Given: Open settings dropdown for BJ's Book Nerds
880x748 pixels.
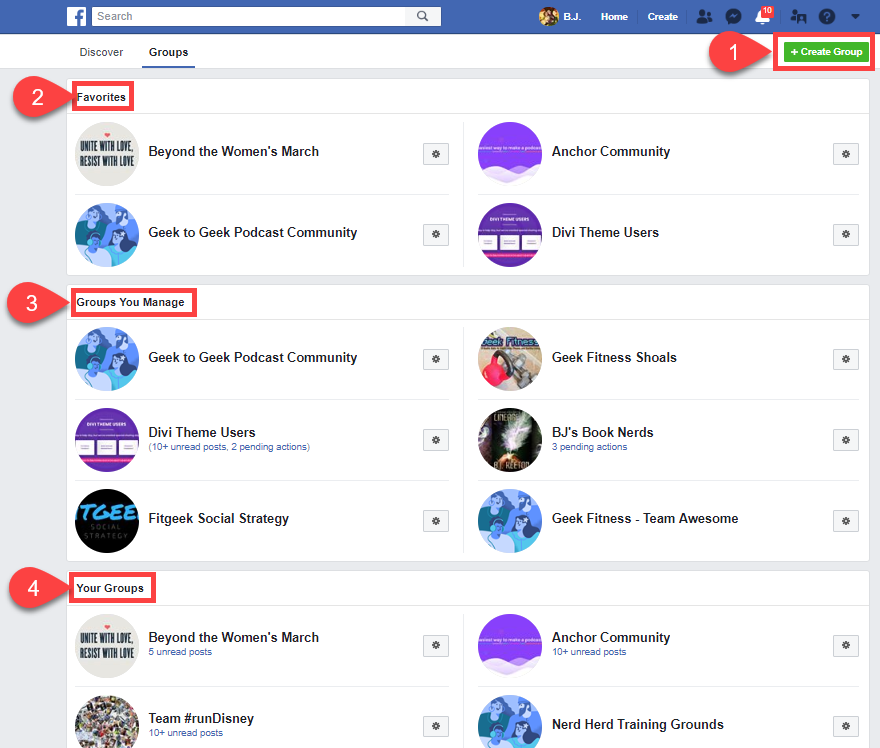Looking at the screenshot, I should [x=845, y=439].
